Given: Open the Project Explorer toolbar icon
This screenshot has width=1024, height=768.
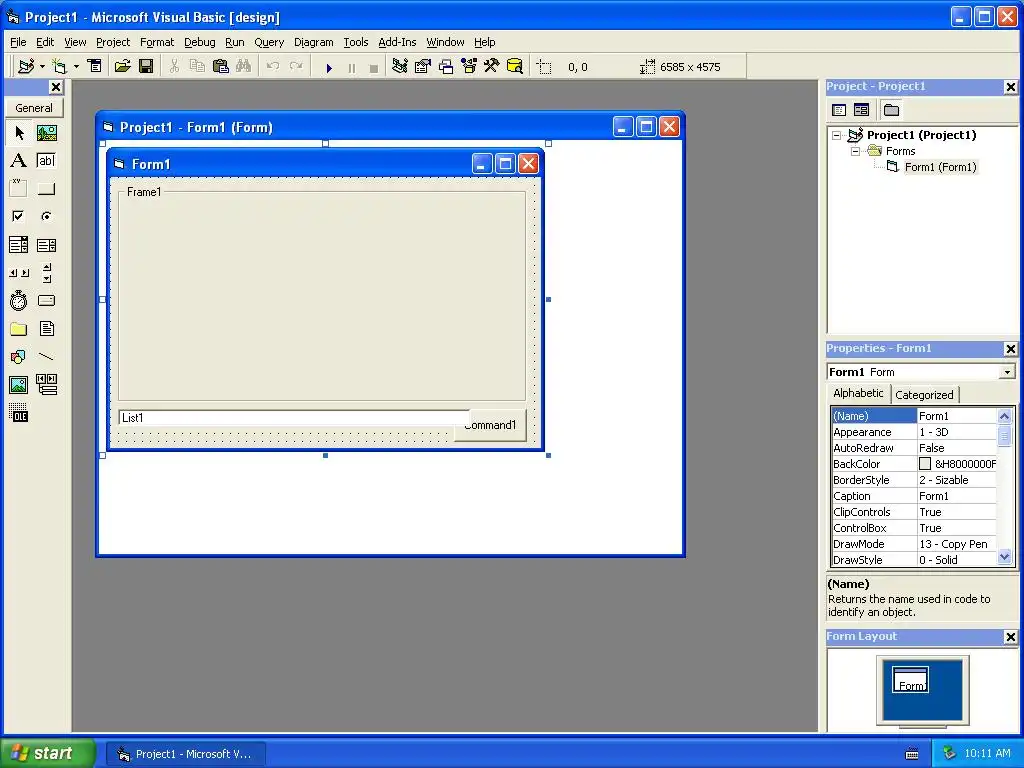Looking at the screenshot, I should coord(400,66).
